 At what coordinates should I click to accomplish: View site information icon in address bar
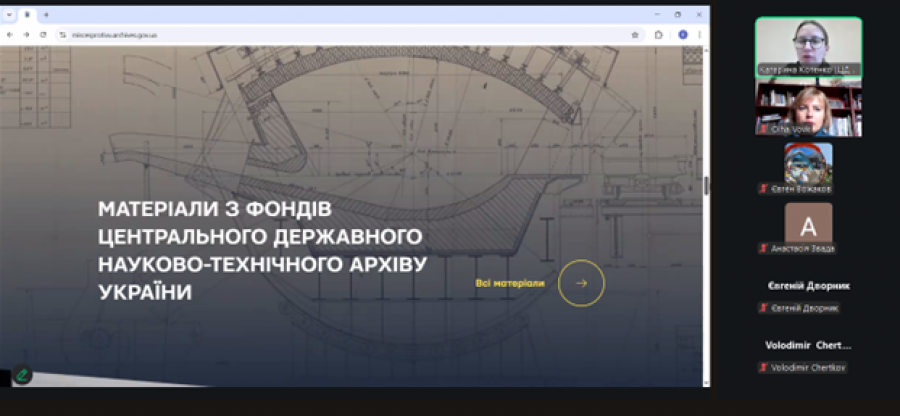coord(62,34)
